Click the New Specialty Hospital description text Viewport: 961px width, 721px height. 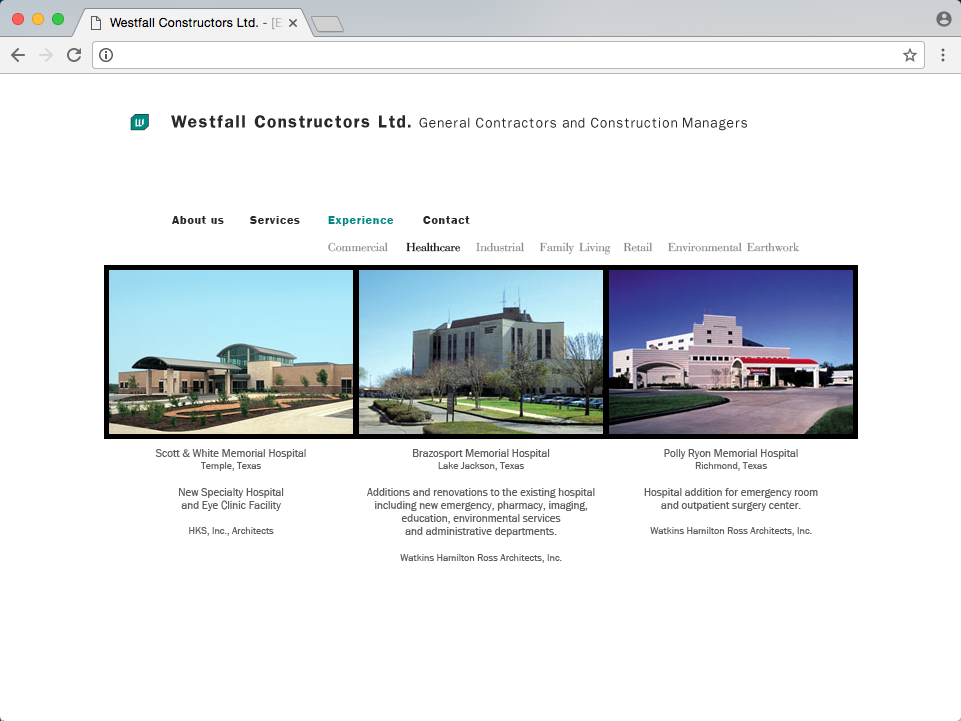(230, 498)
